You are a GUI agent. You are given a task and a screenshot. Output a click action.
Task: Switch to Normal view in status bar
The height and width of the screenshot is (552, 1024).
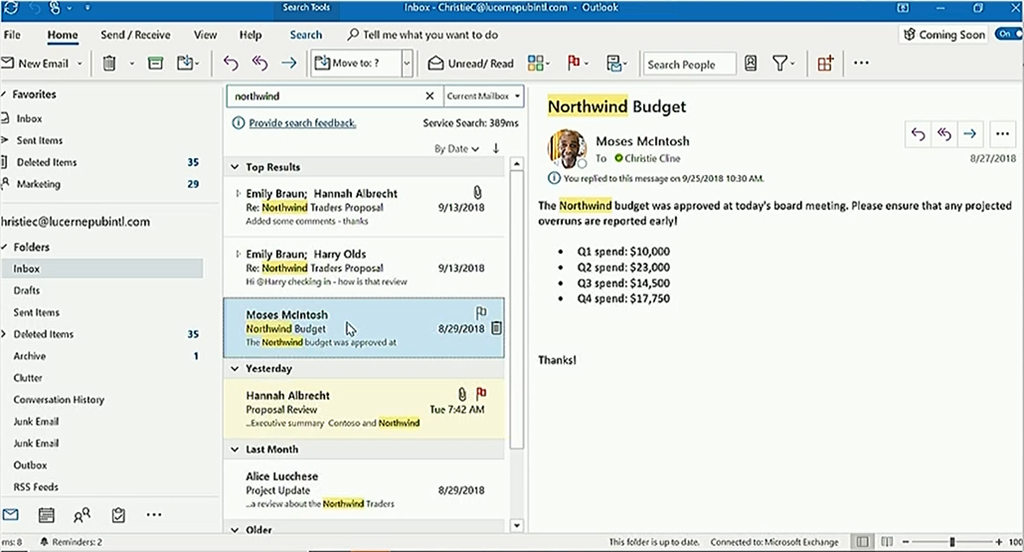863,542
